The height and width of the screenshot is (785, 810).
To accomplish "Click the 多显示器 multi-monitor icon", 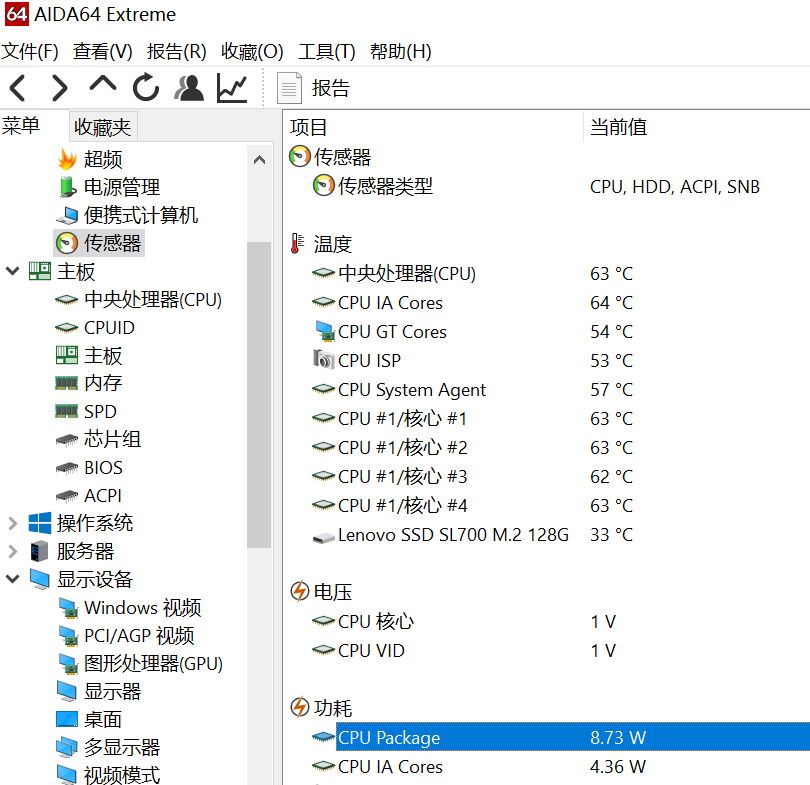I will 67,747.
